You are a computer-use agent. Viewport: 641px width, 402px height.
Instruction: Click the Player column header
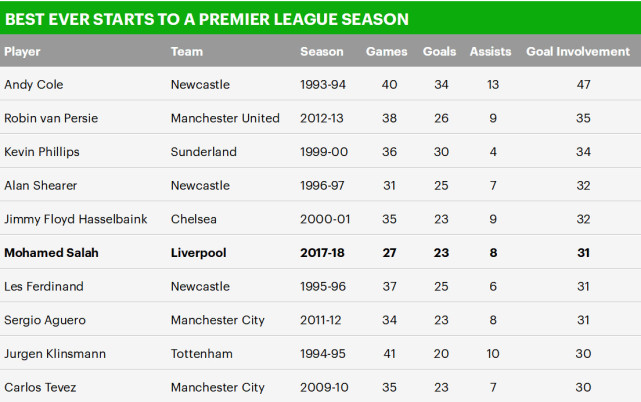point(22,52)
